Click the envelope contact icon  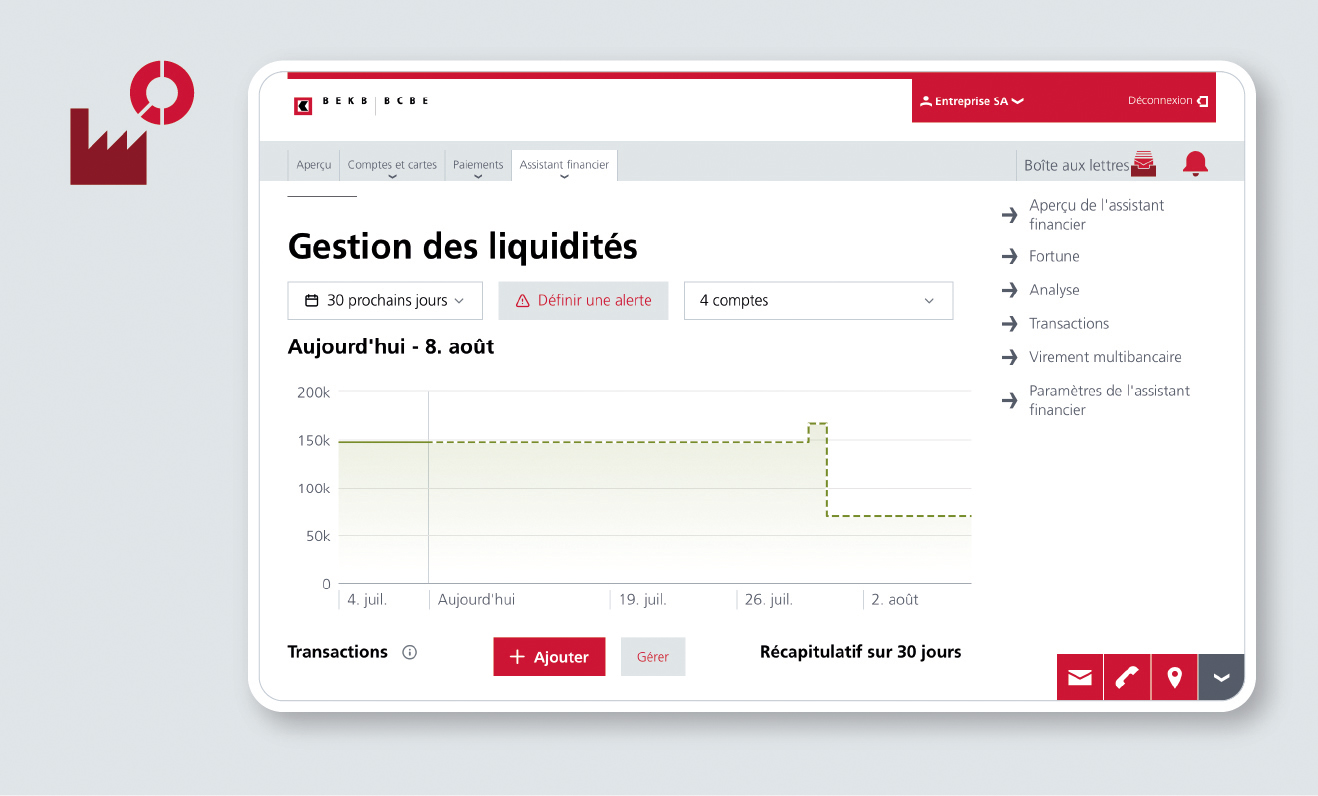(x=1080, y=678)
